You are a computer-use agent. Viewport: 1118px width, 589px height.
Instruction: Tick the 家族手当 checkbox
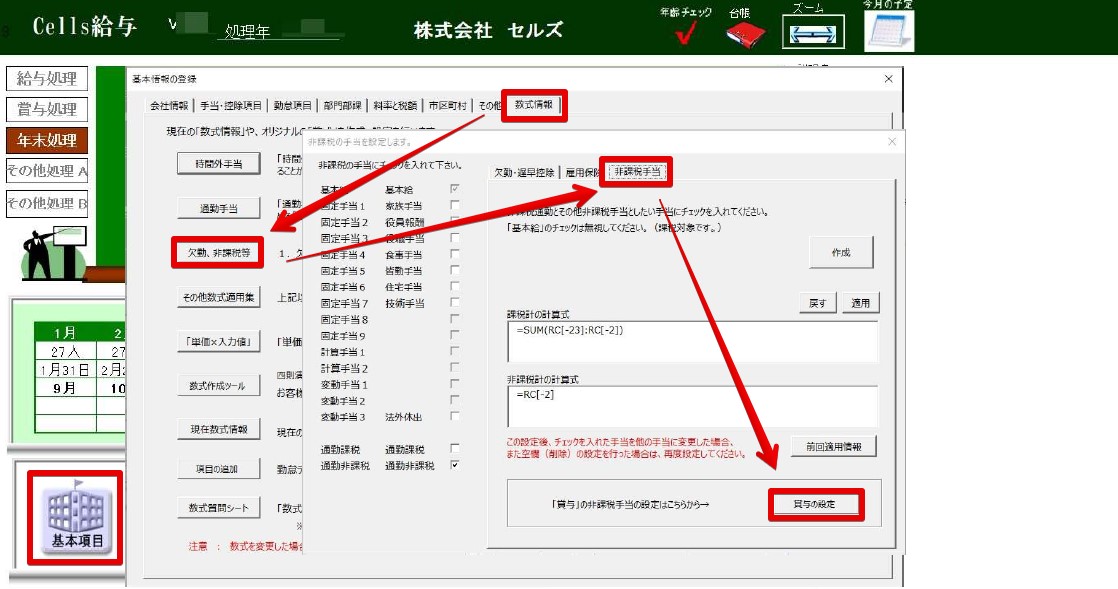pos(455,206)
